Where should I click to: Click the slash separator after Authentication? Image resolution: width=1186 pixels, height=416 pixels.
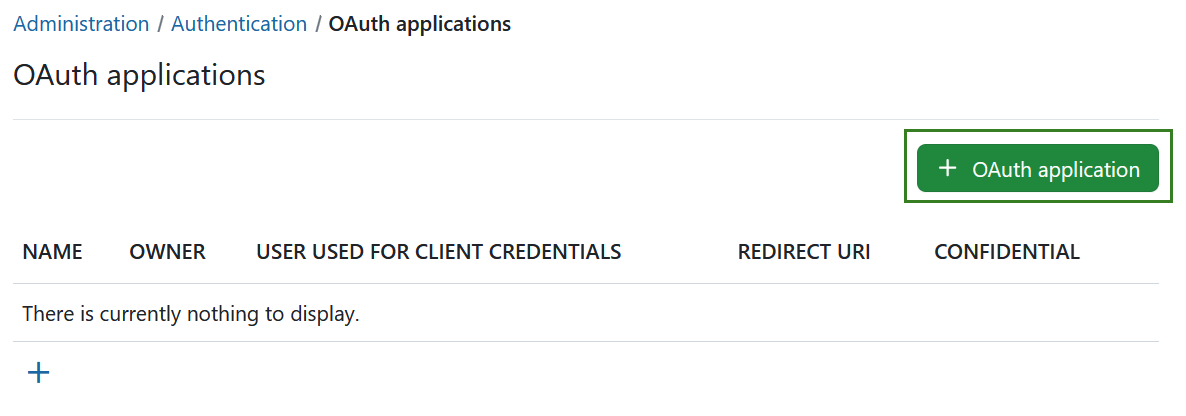[318, 24]
